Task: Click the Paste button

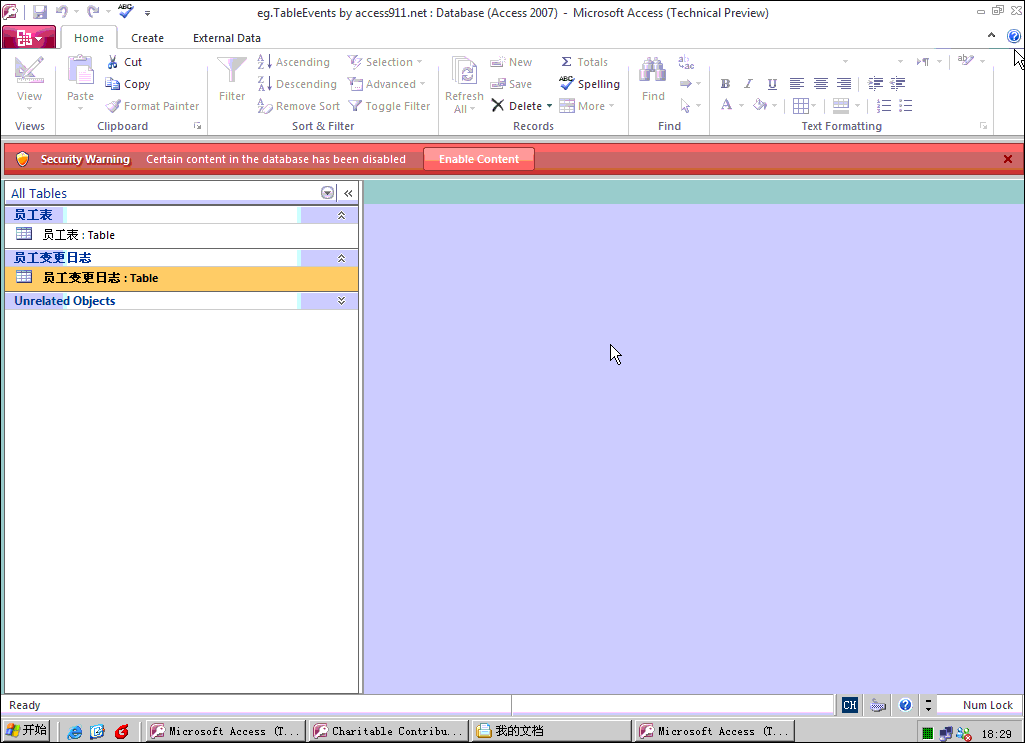Action: point(80,82)
